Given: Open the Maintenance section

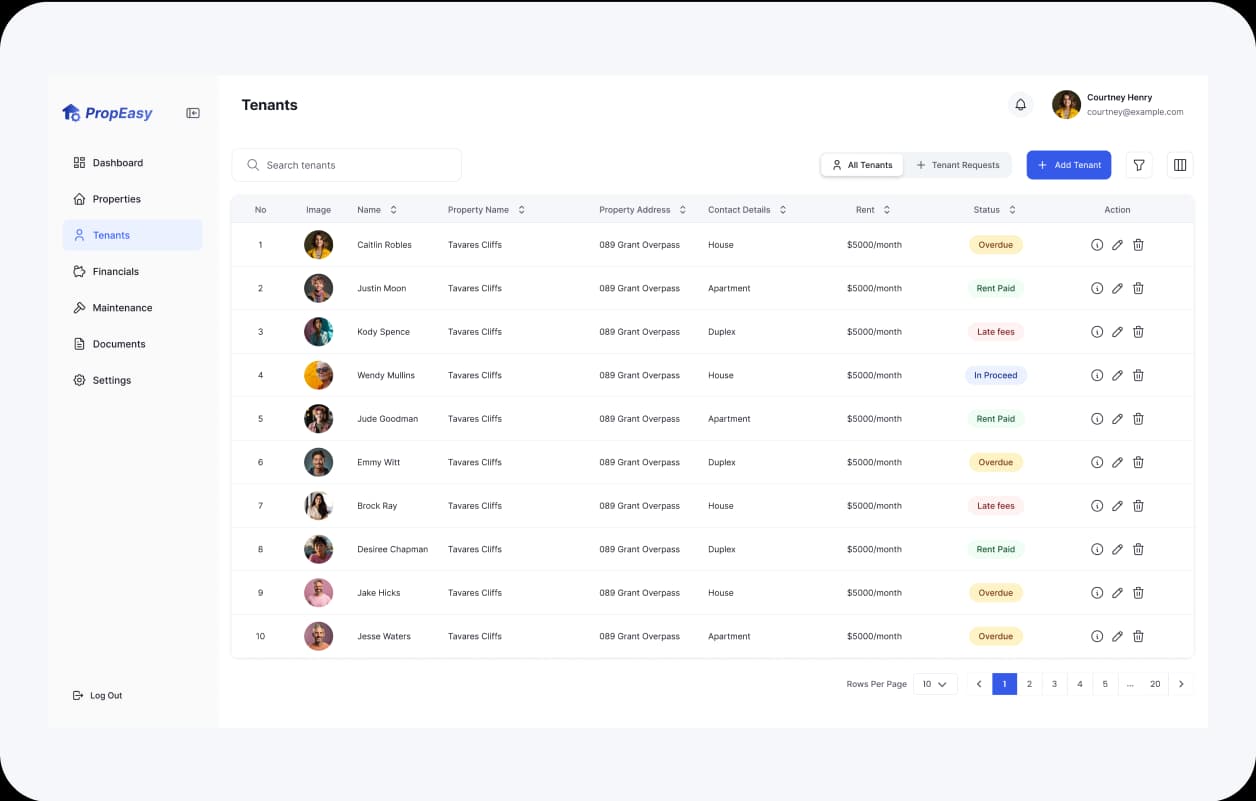Looking at the screenshot, I should [132, 308].
